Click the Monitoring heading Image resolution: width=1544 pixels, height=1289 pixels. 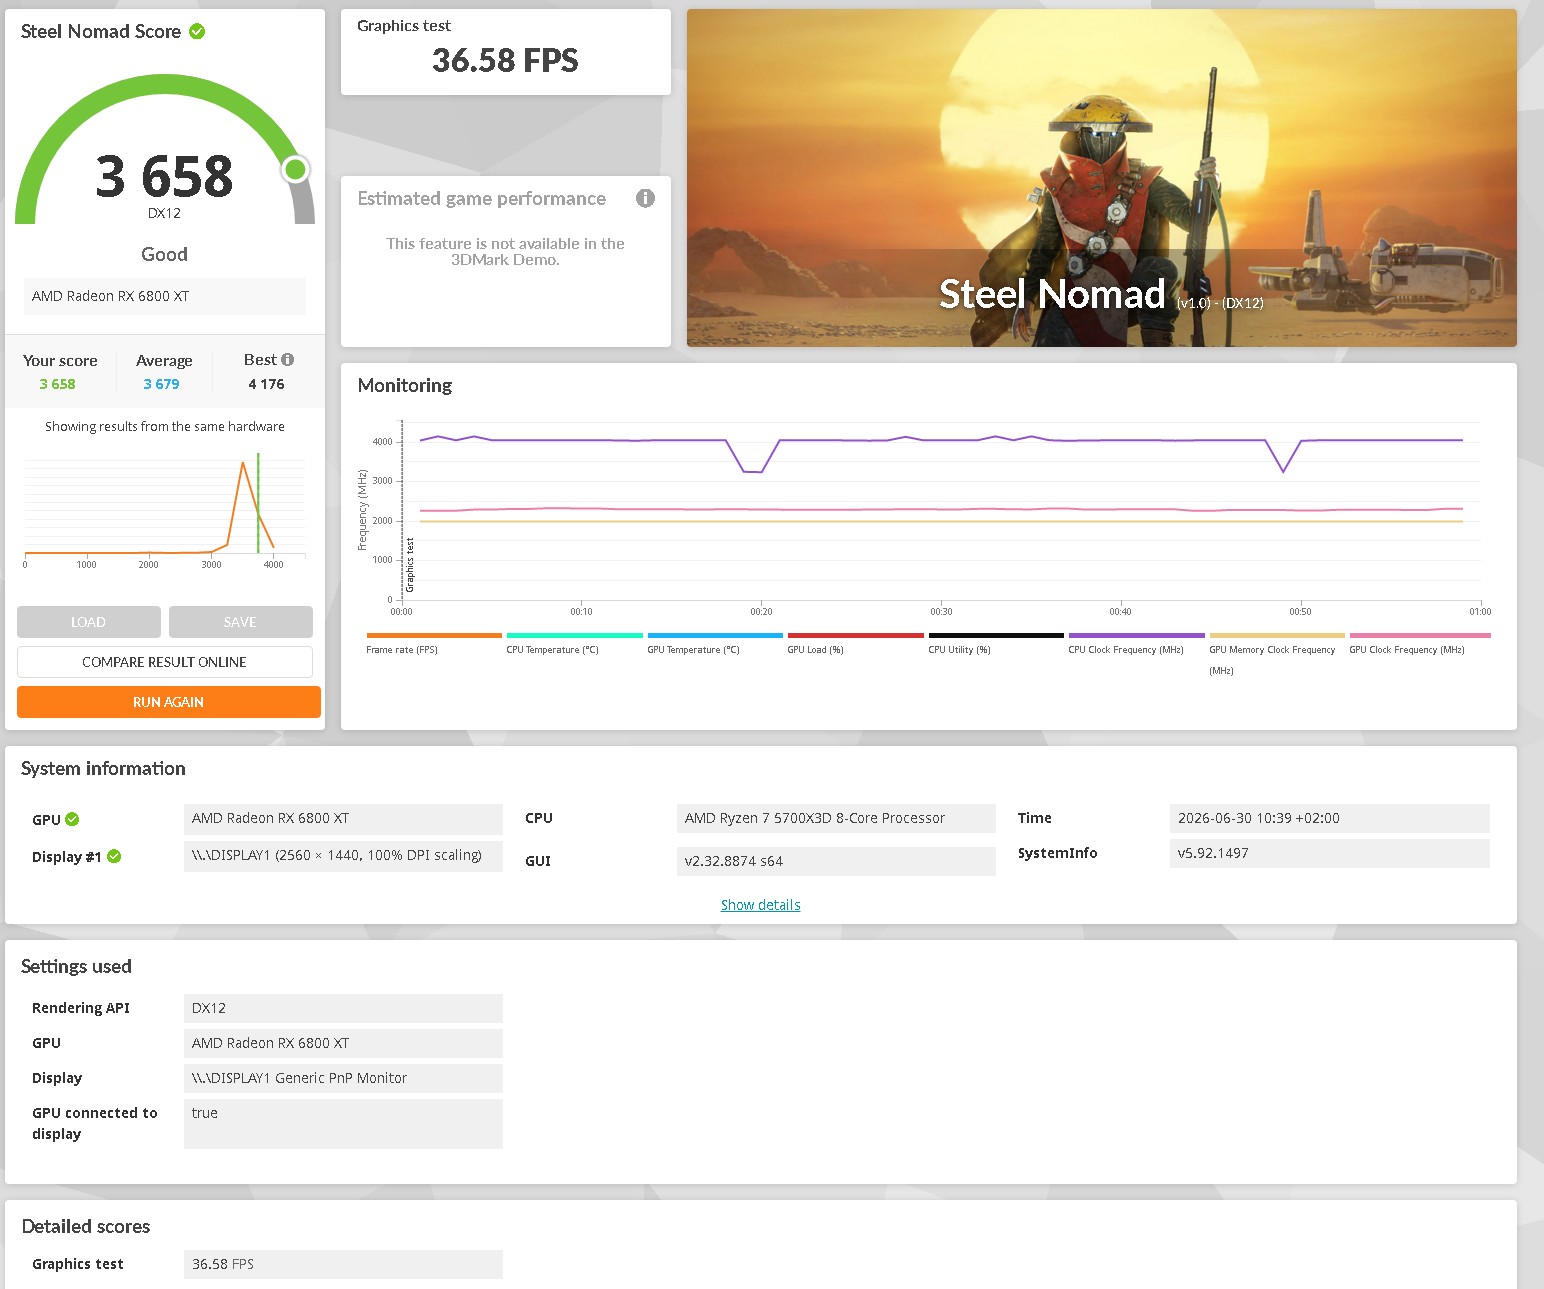click(x=405, y=385)
